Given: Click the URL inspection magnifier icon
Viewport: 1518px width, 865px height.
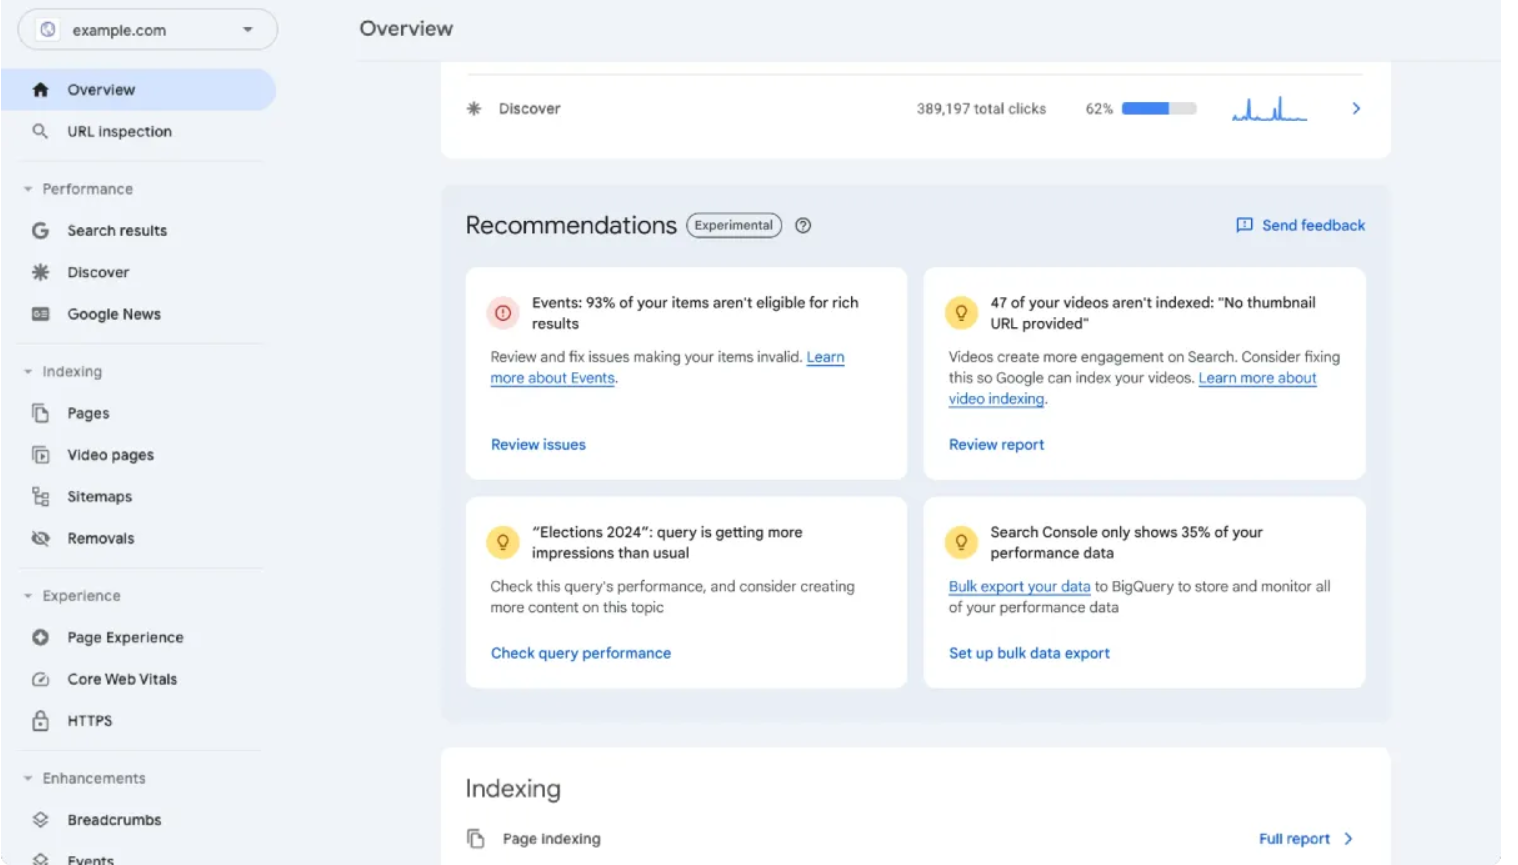Looking at the screenshot, I should point(40,131).
